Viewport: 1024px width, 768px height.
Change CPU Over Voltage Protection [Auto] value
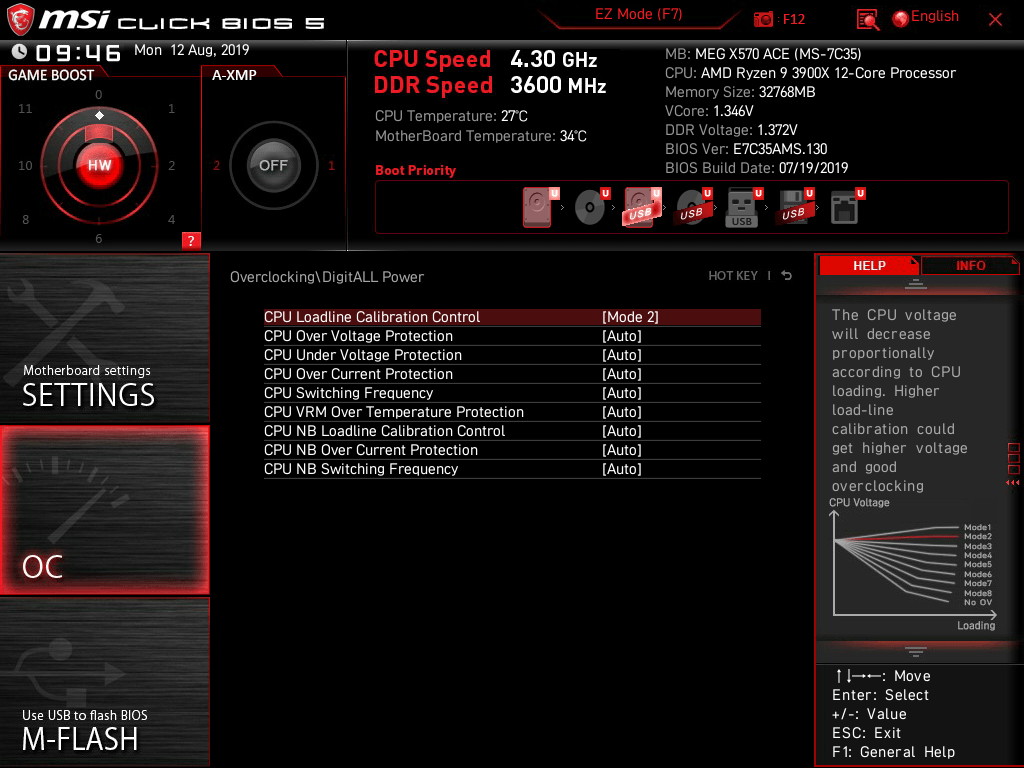tap(622, 336)
